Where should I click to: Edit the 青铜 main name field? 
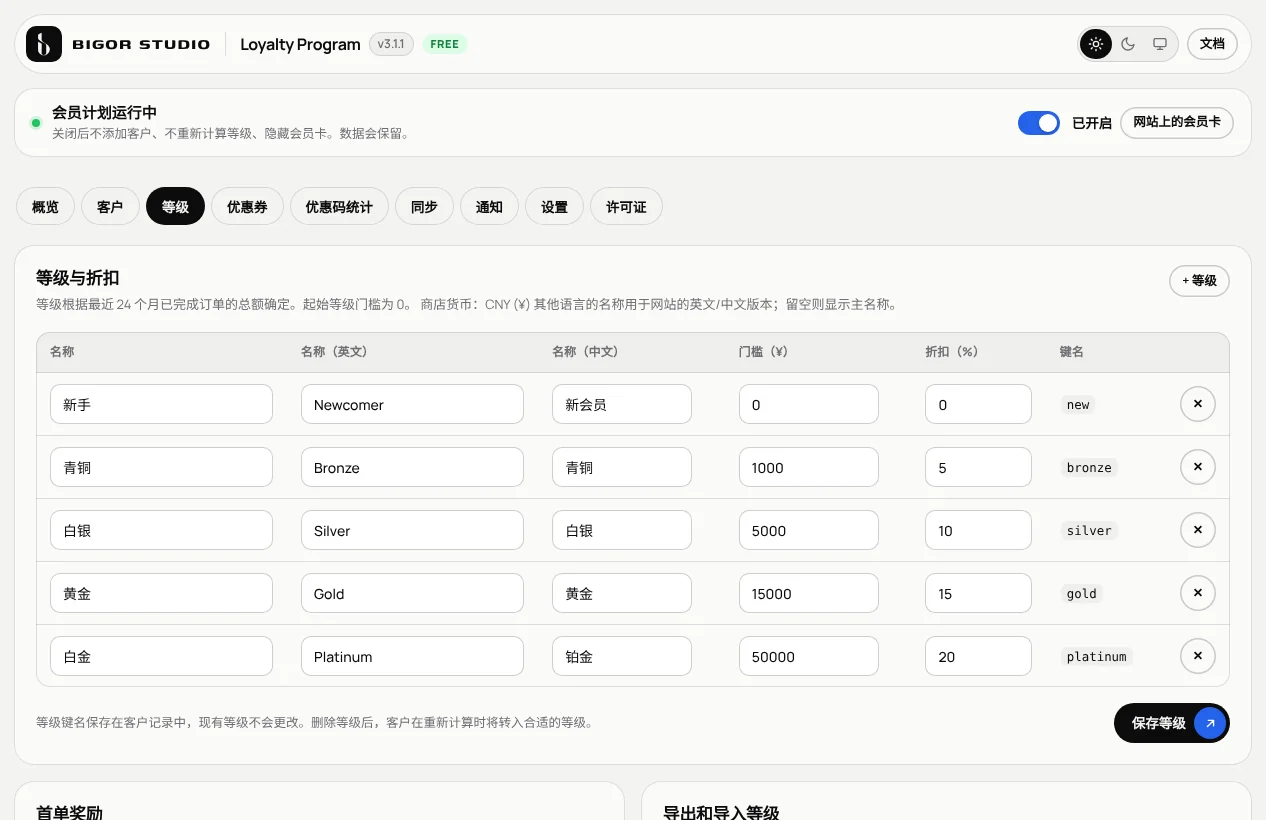[161, 467]
